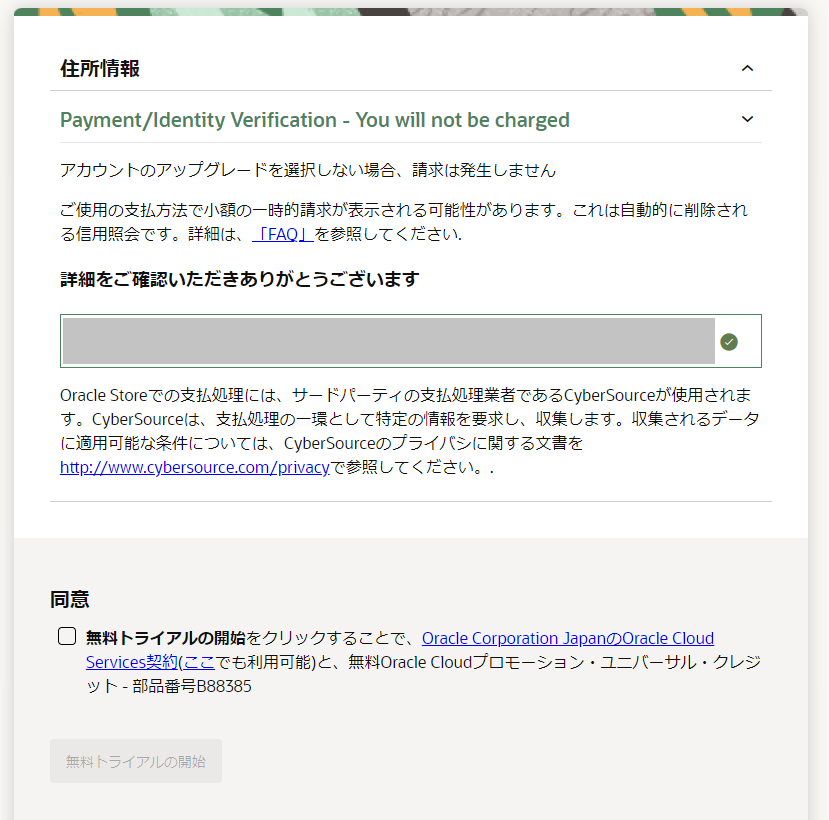Click the 住所情報 section heading
The height and width of the screenshot is (820, 829).
pyautogui.click(x=100, y=69)
